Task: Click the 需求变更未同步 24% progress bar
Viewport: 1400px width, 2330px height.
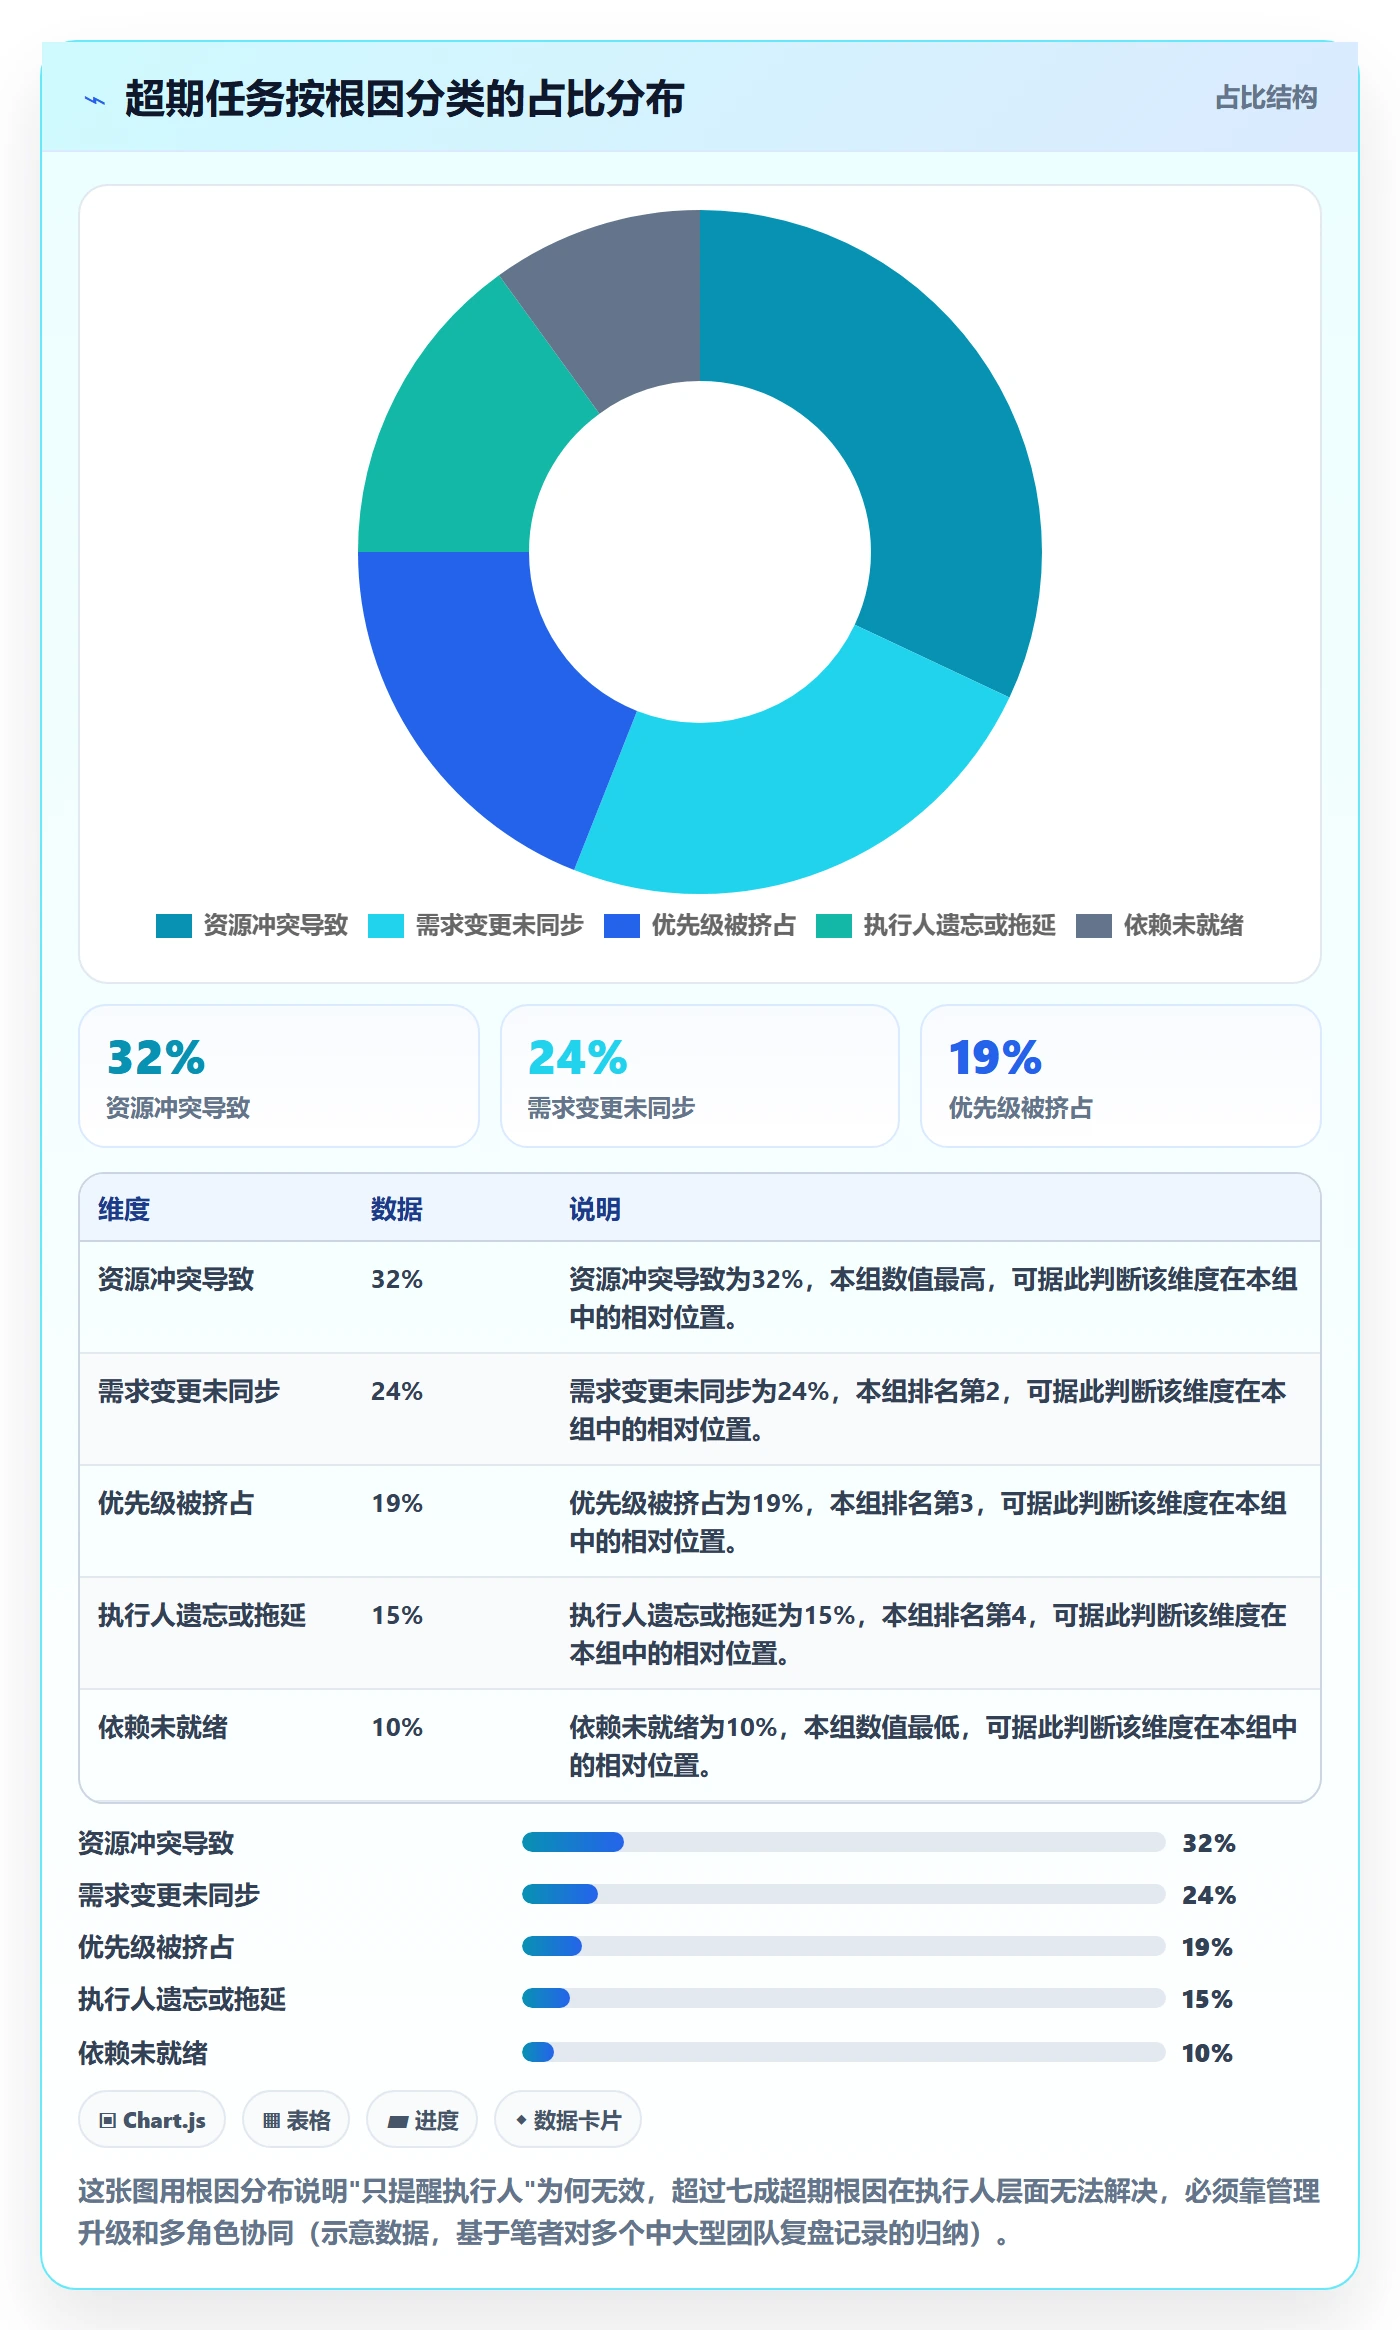Action: click(844, 1894)
